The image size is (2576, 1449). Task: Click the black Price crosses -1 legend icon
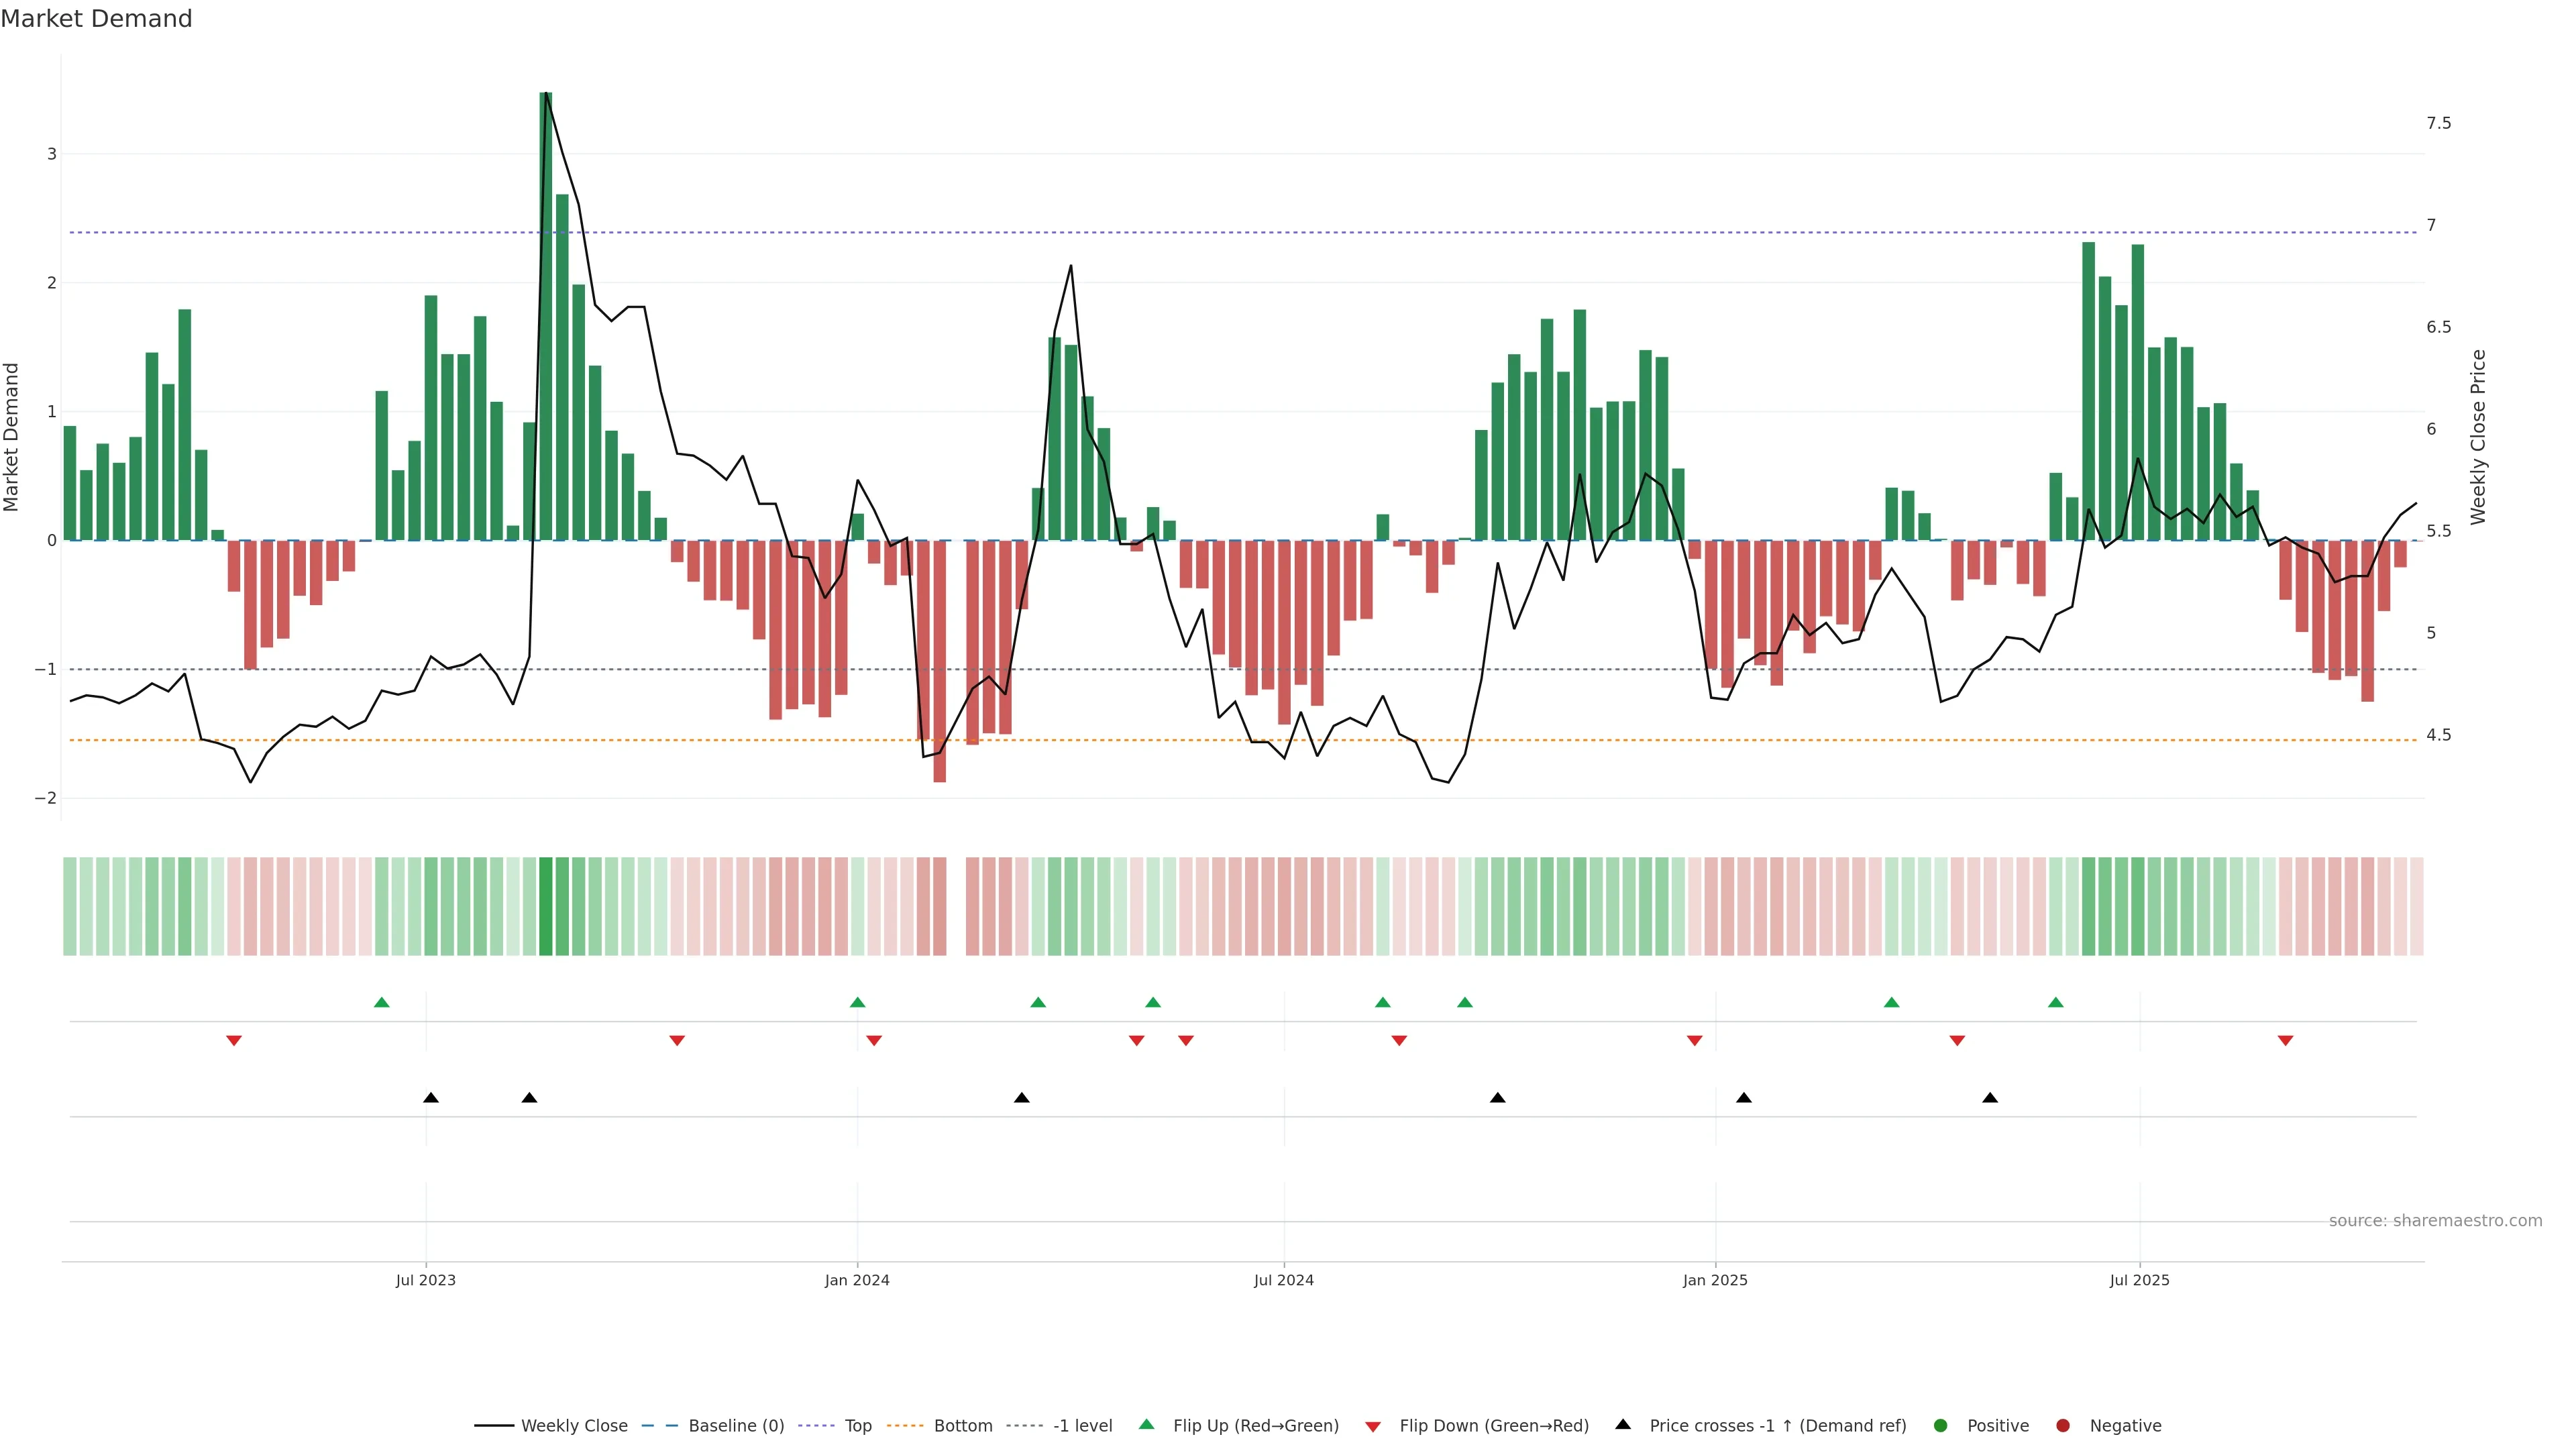click(x=1623, y=1425)
